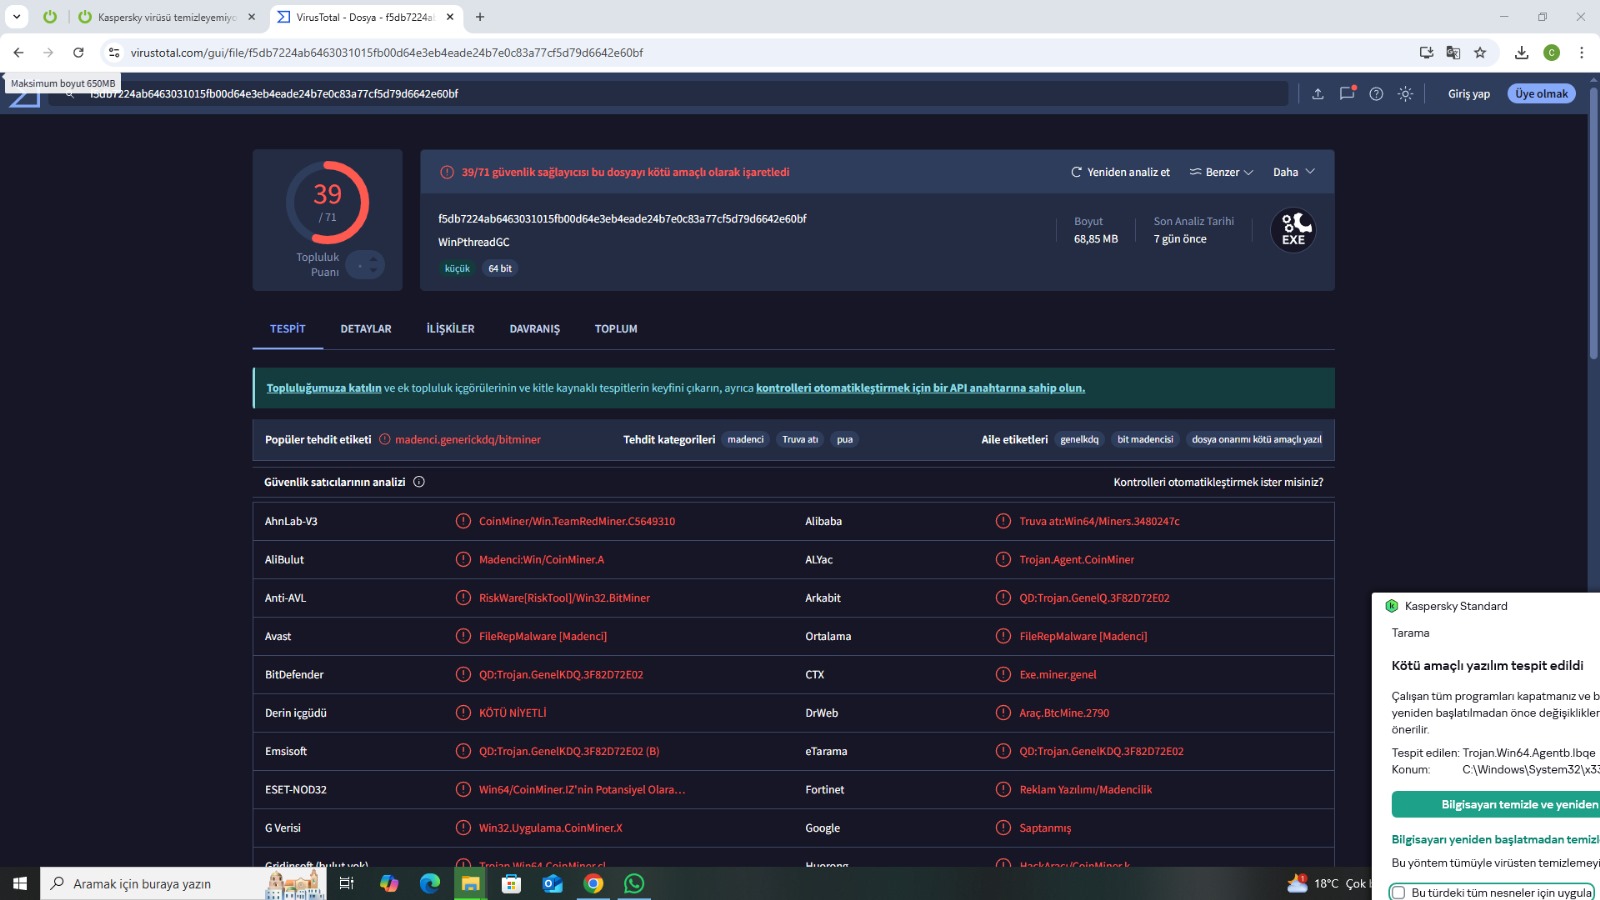The width and height of the screenshot is (1600, 900).
Task: Click the alert icon beside KÖTÜ NİYETLİ
Action: (463, 713)
